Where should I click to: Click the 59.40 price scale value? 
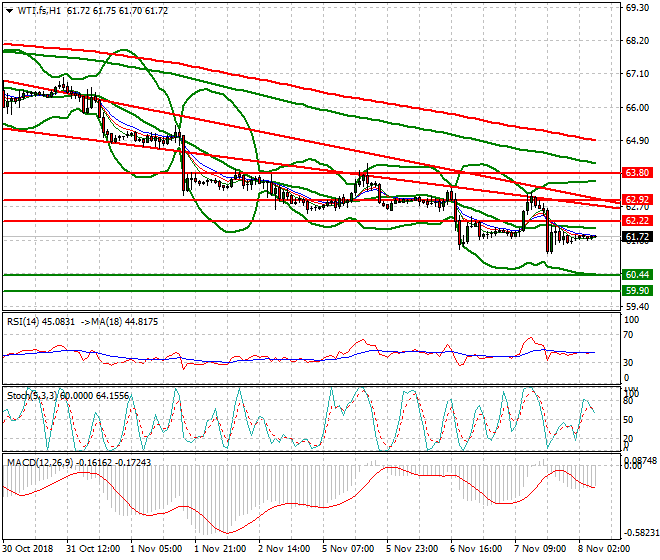[x=637, y=307]
